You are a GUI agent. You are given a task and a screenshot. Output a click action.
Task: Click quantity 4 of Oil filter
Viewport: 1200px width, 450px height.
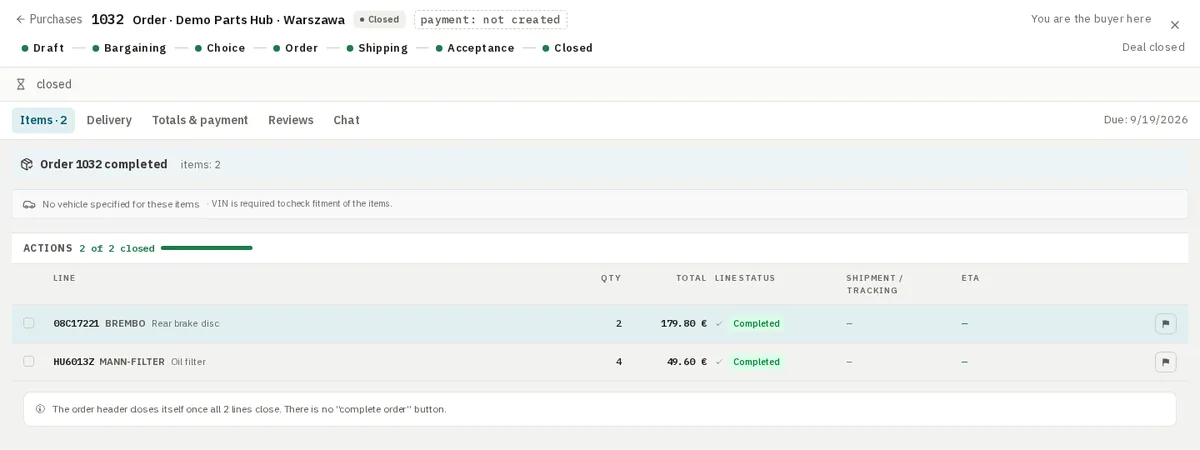pyautogui.click(x=619, y=362)
